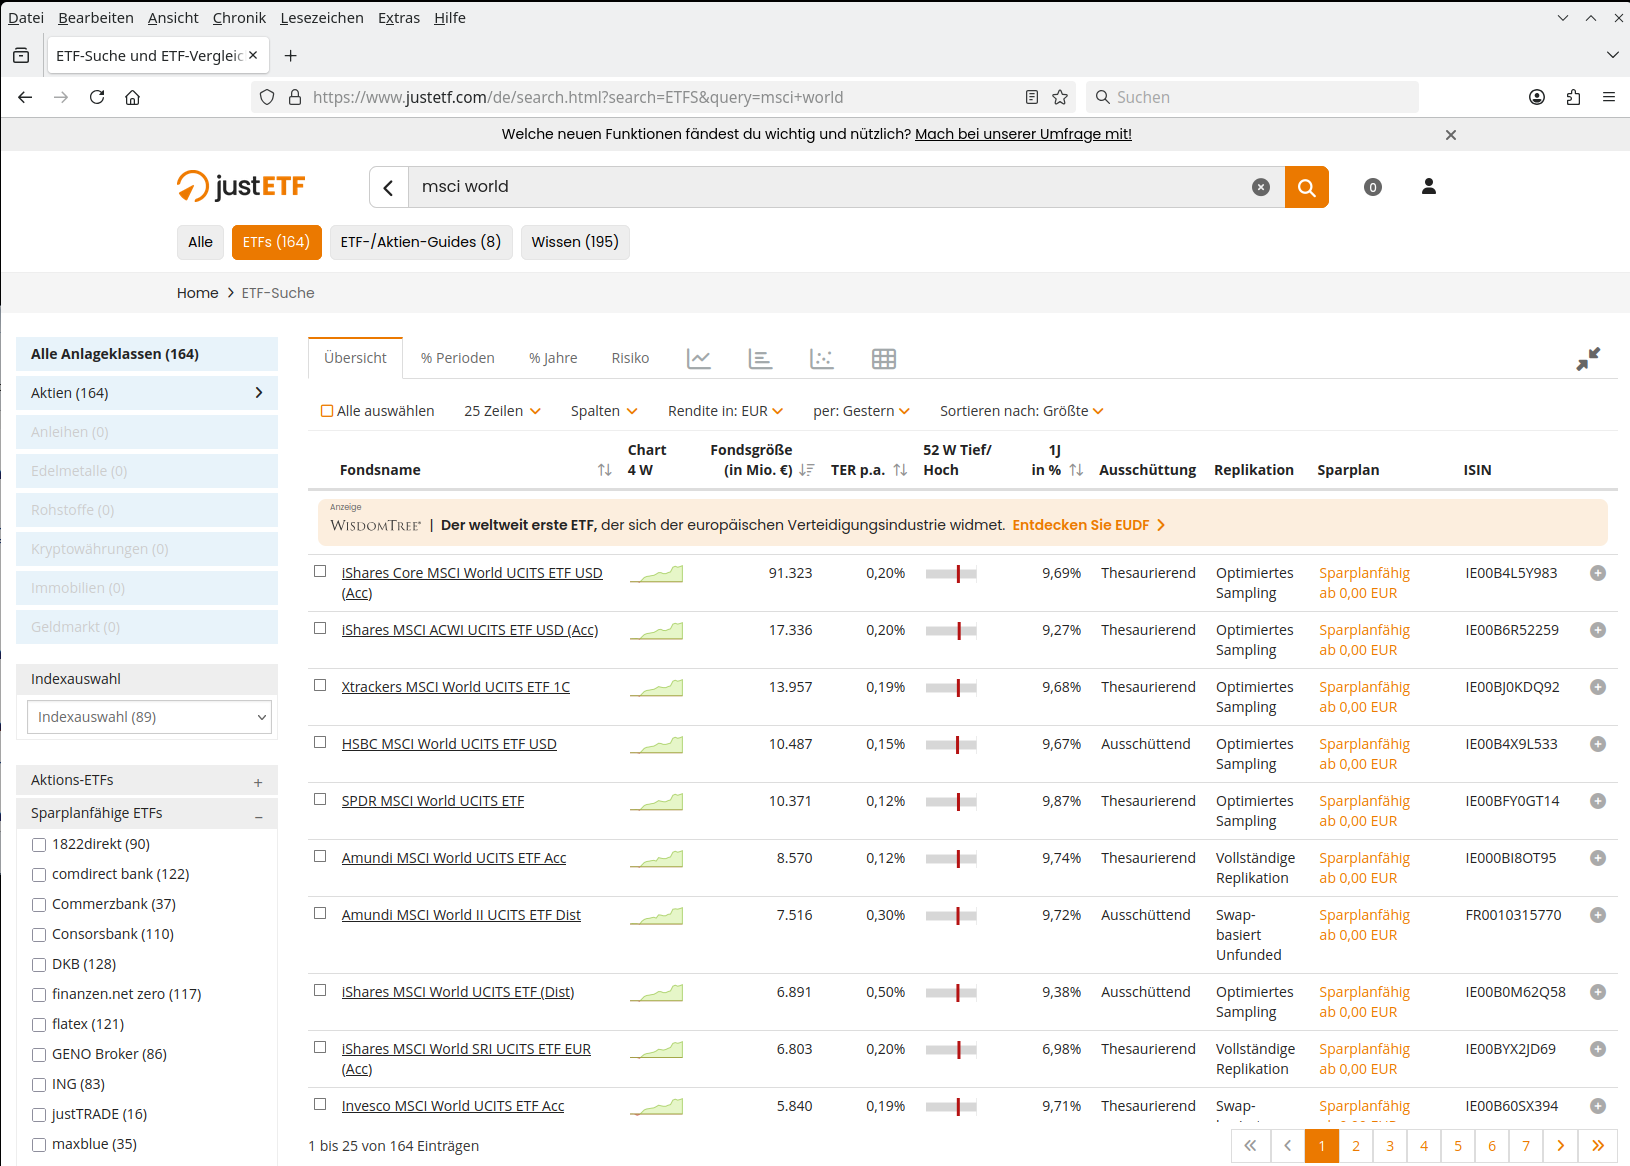Click the orange search magnifier button

pos(1306,187)
